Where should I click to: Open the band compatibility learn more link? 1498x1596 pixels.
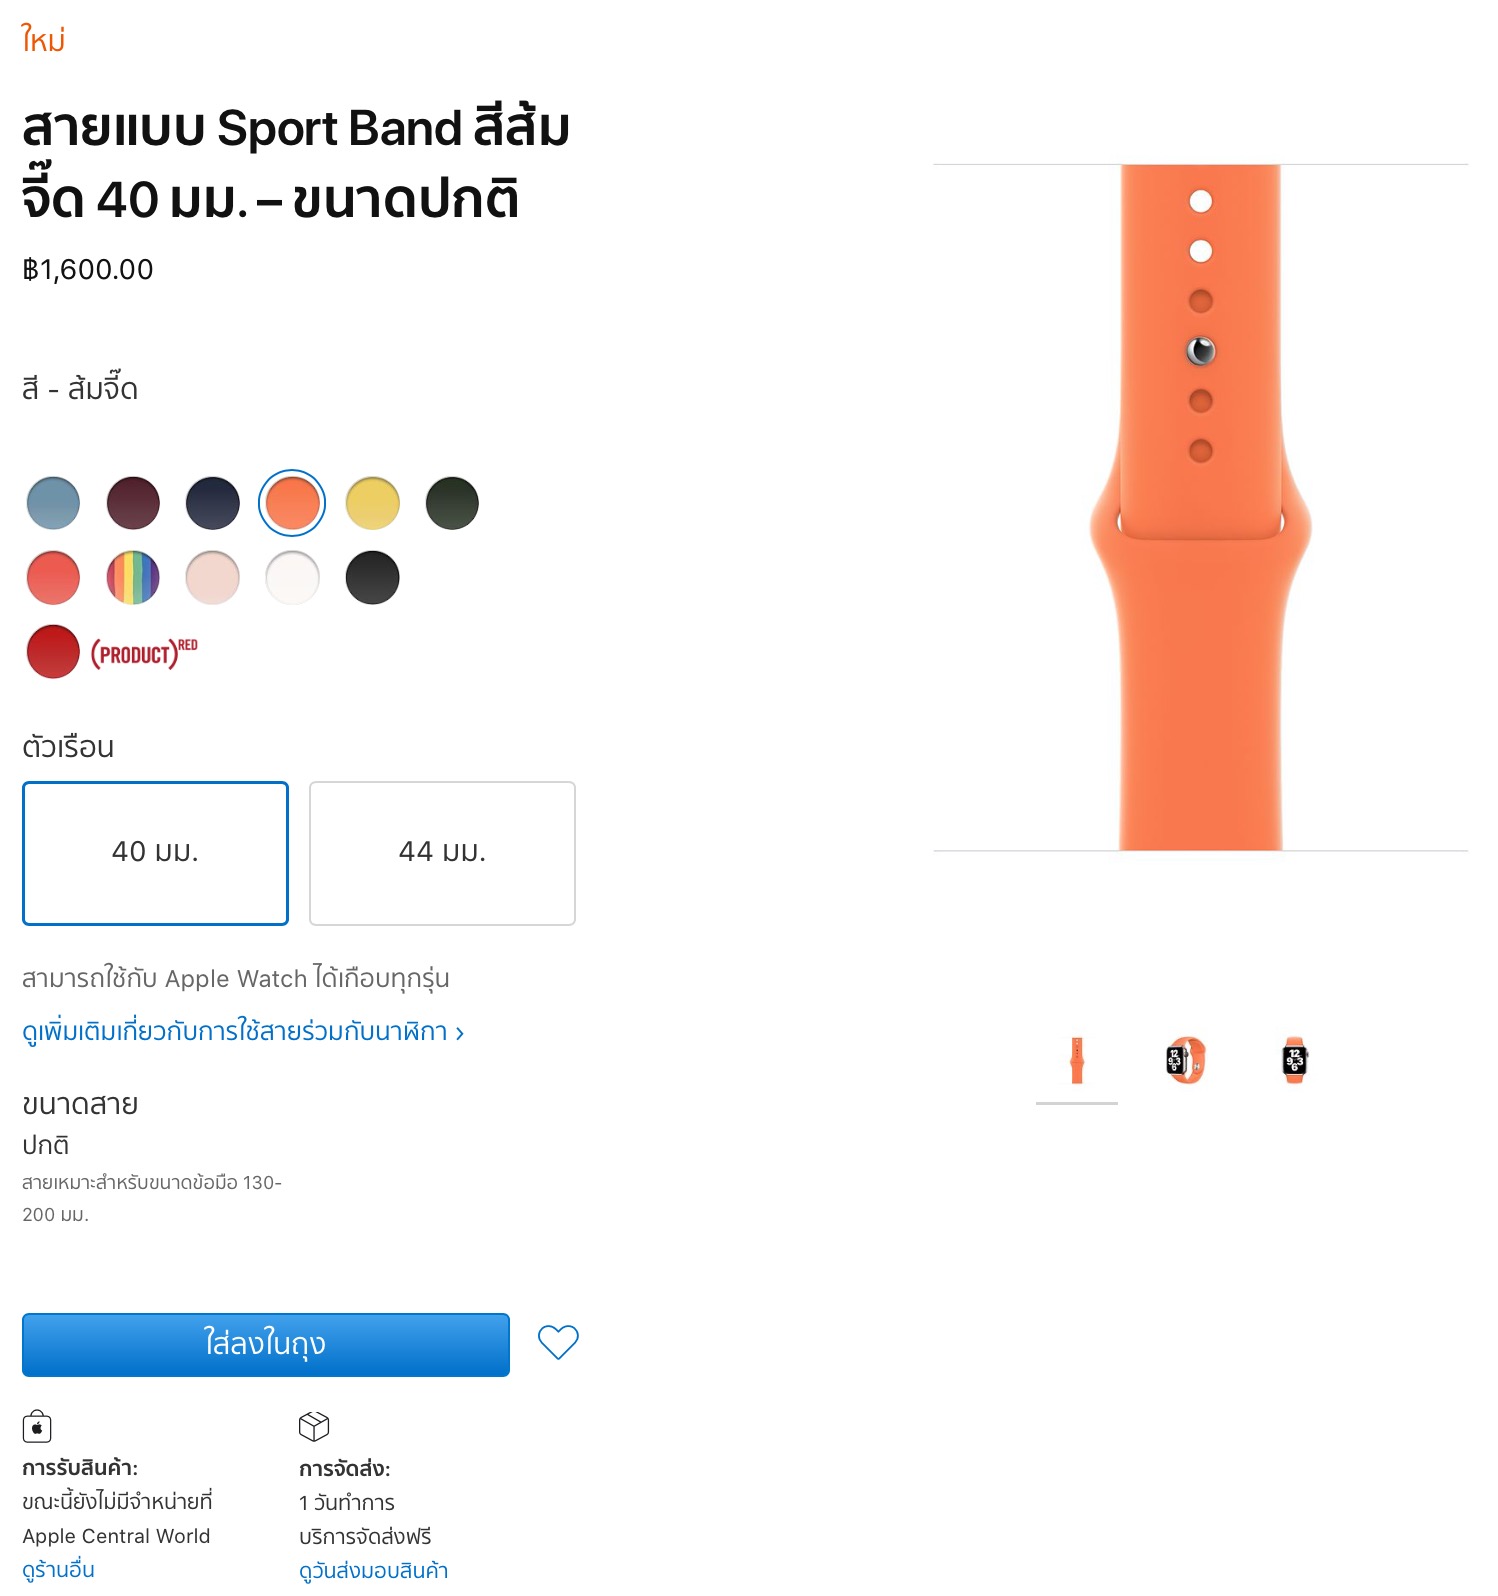pos(243,1031)
